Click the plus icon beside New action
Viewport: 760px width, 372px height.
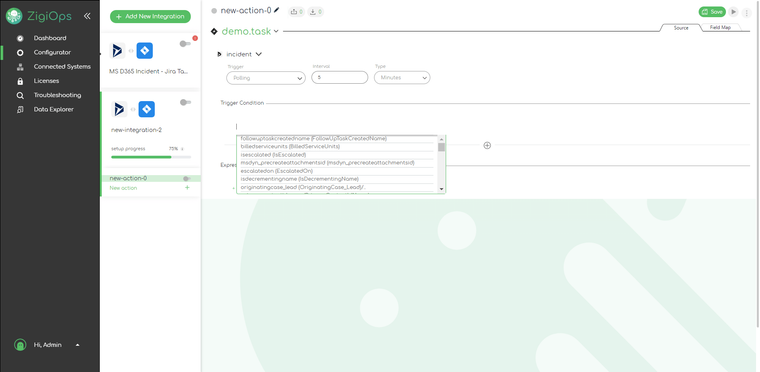pos(188,188)
